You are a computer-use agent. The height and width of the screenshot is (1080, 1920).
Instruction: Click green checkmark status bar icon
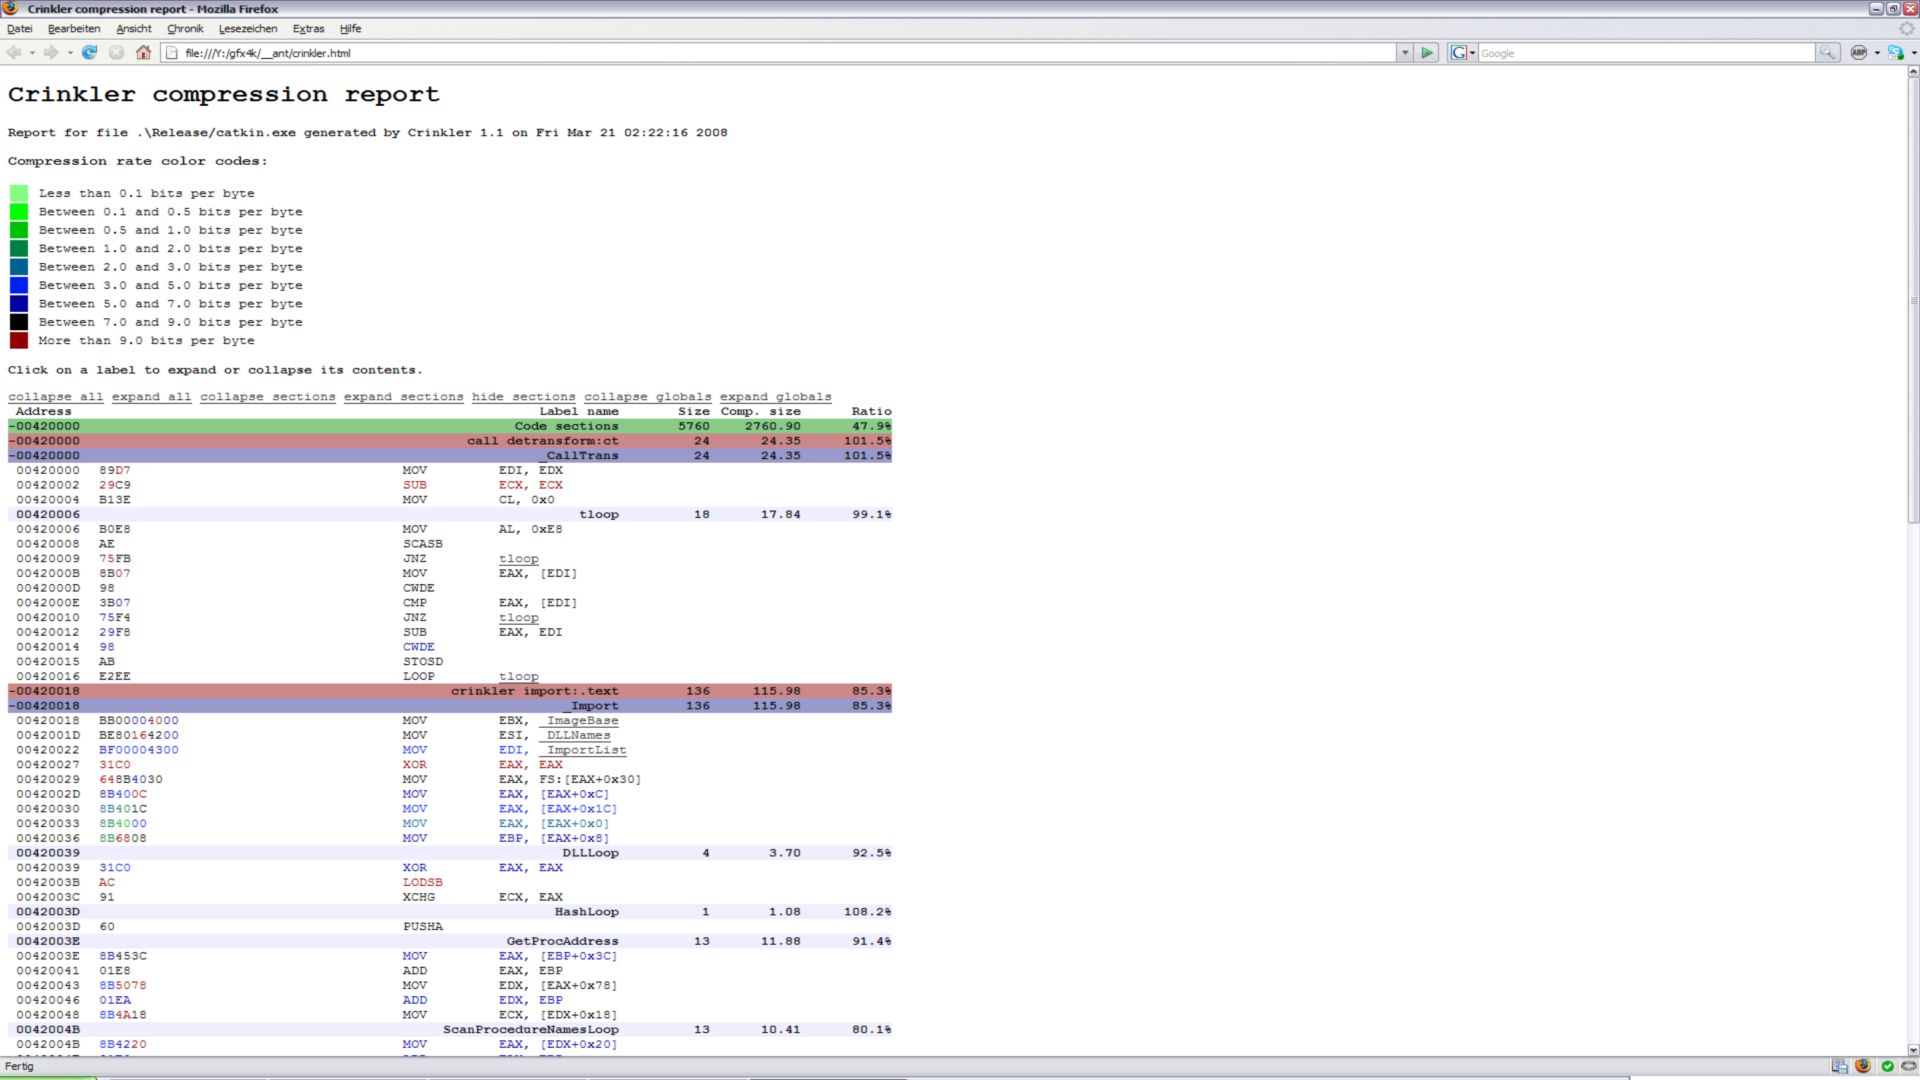point(1887,1066)
